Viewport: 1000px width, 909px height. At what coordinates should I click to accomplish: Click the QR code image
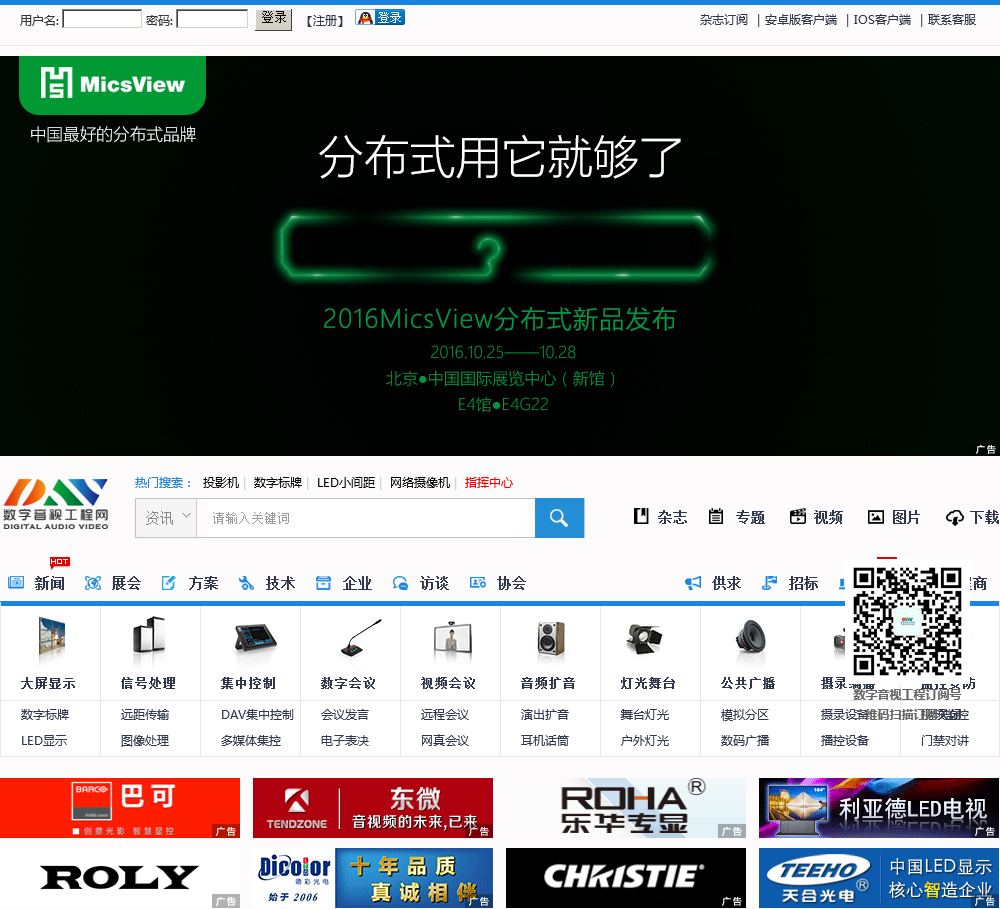pos(907,621)
